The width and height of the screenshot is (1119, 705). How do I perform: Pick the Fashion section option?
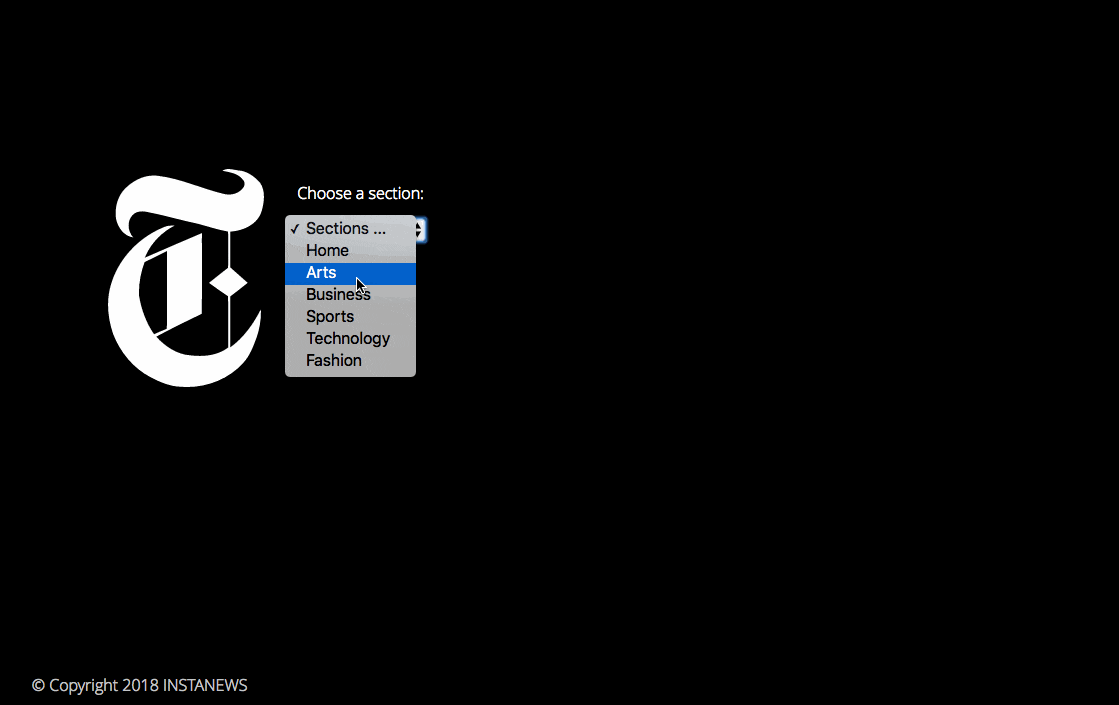350,362
